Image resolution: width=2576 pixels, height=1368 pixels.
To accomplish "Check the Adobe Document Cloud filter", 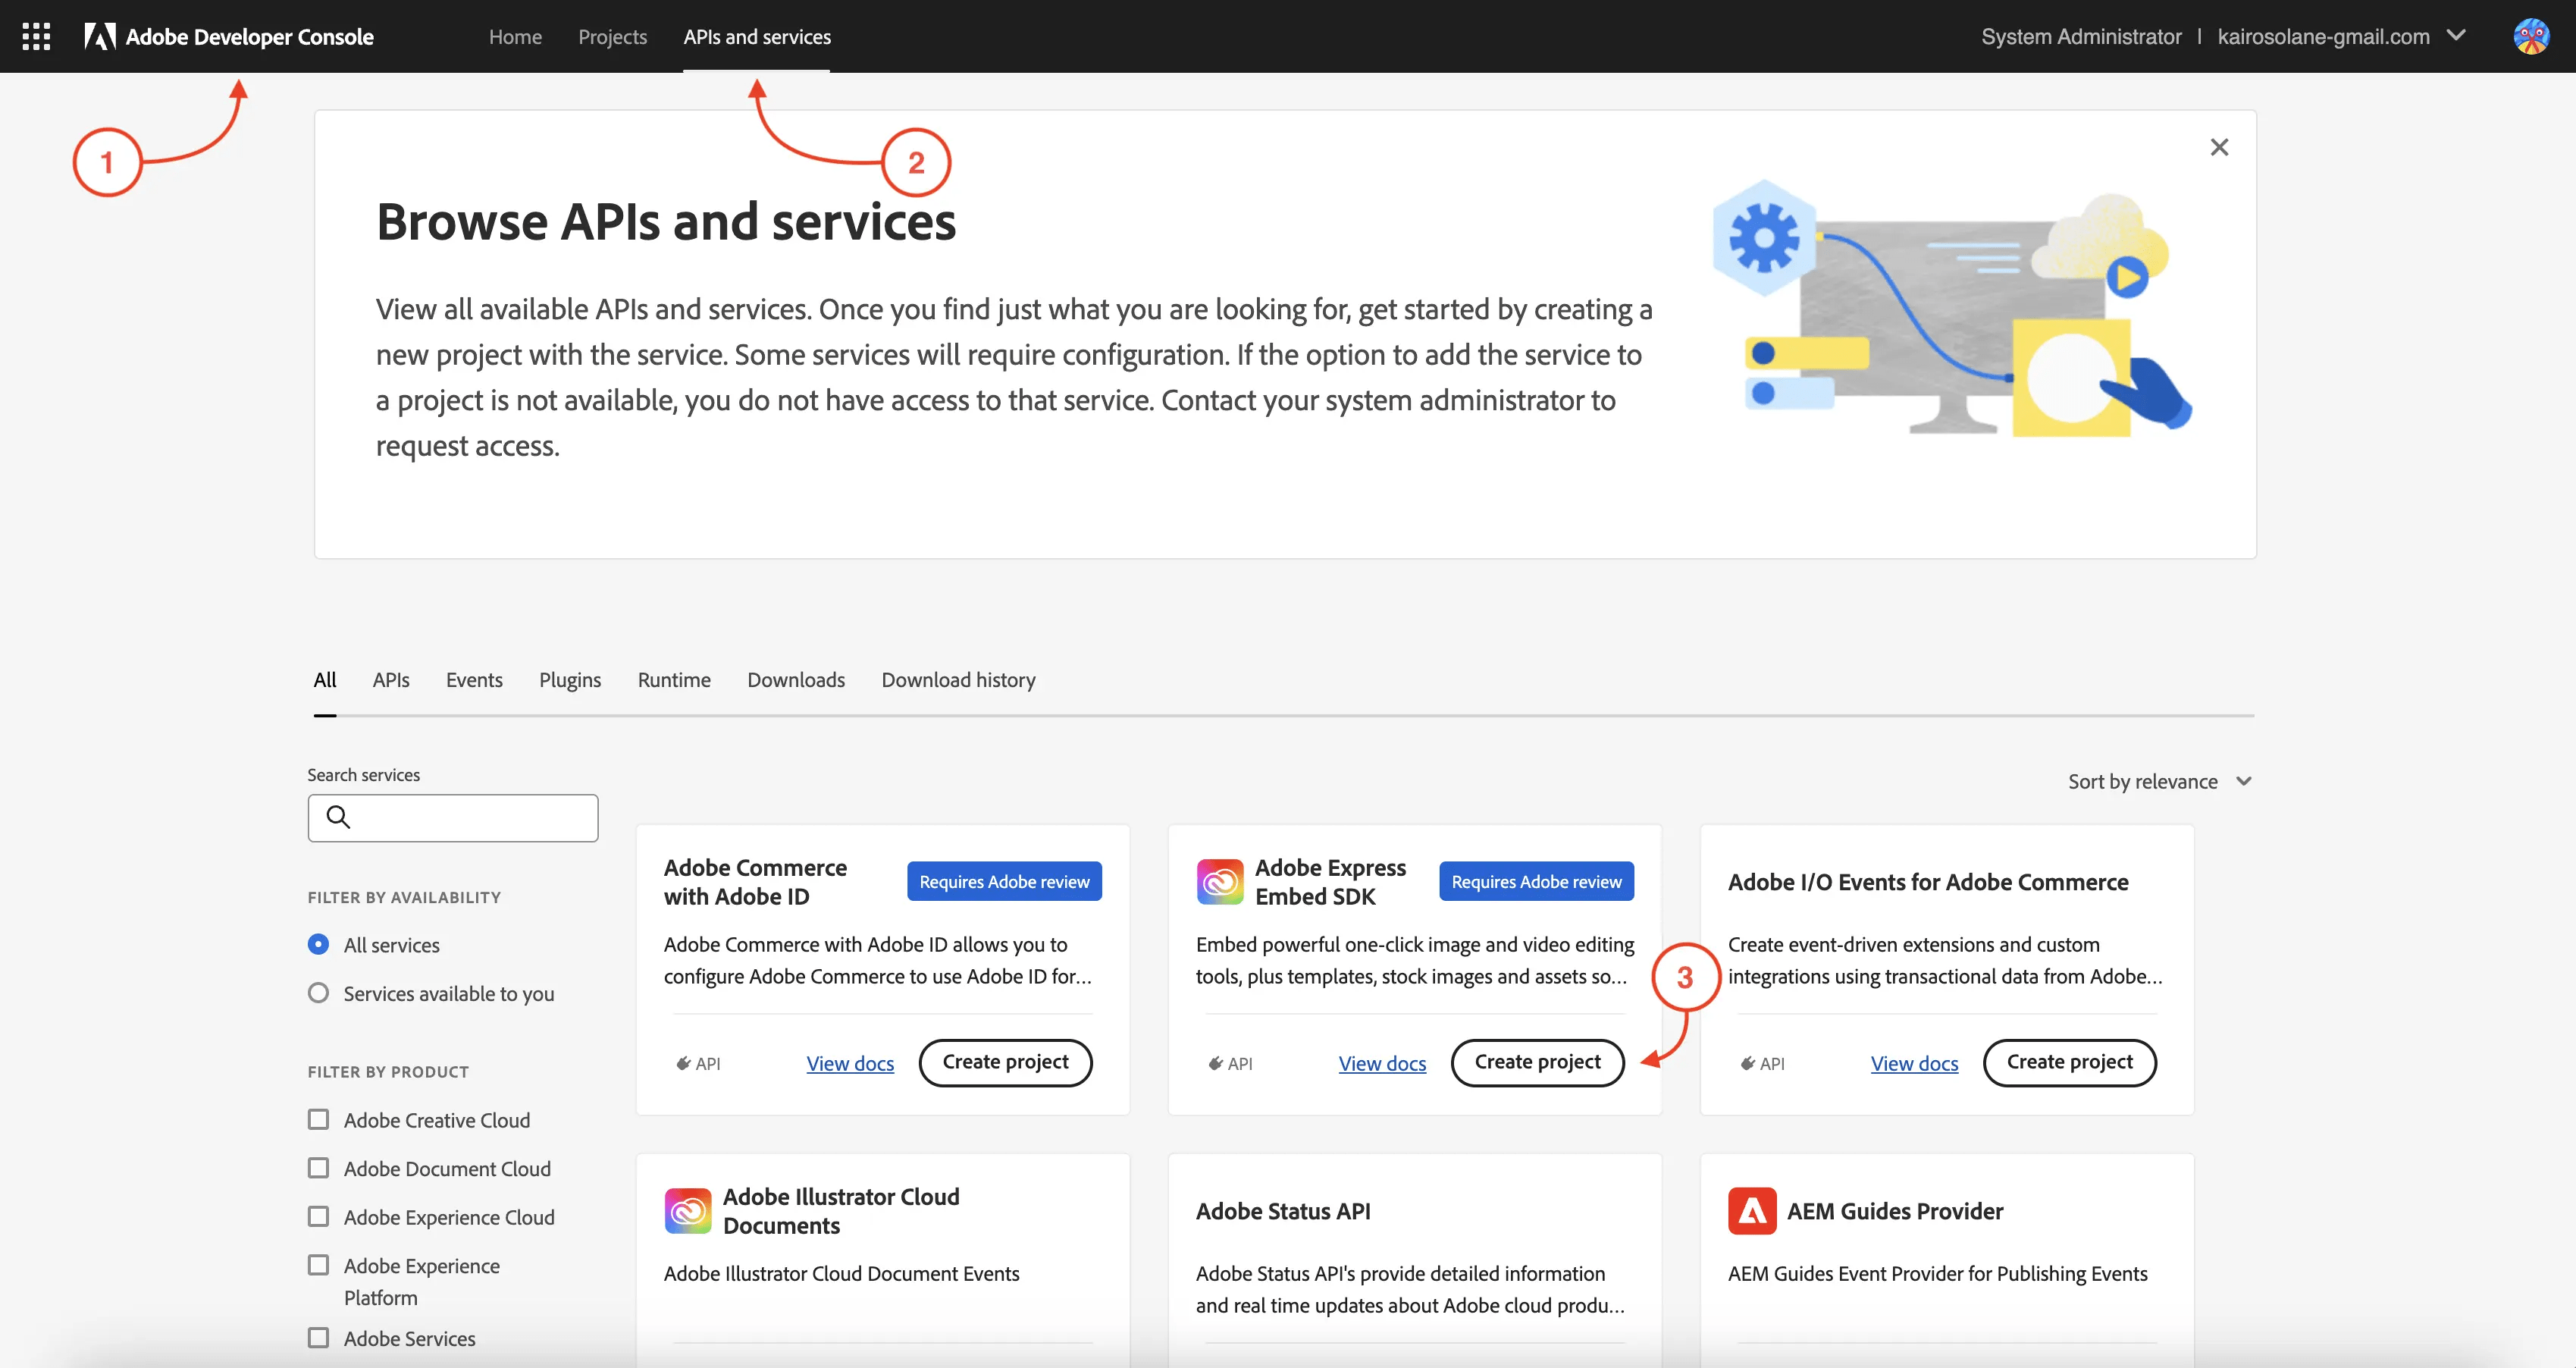I will pyautogui.click(x=318, y=1168).
